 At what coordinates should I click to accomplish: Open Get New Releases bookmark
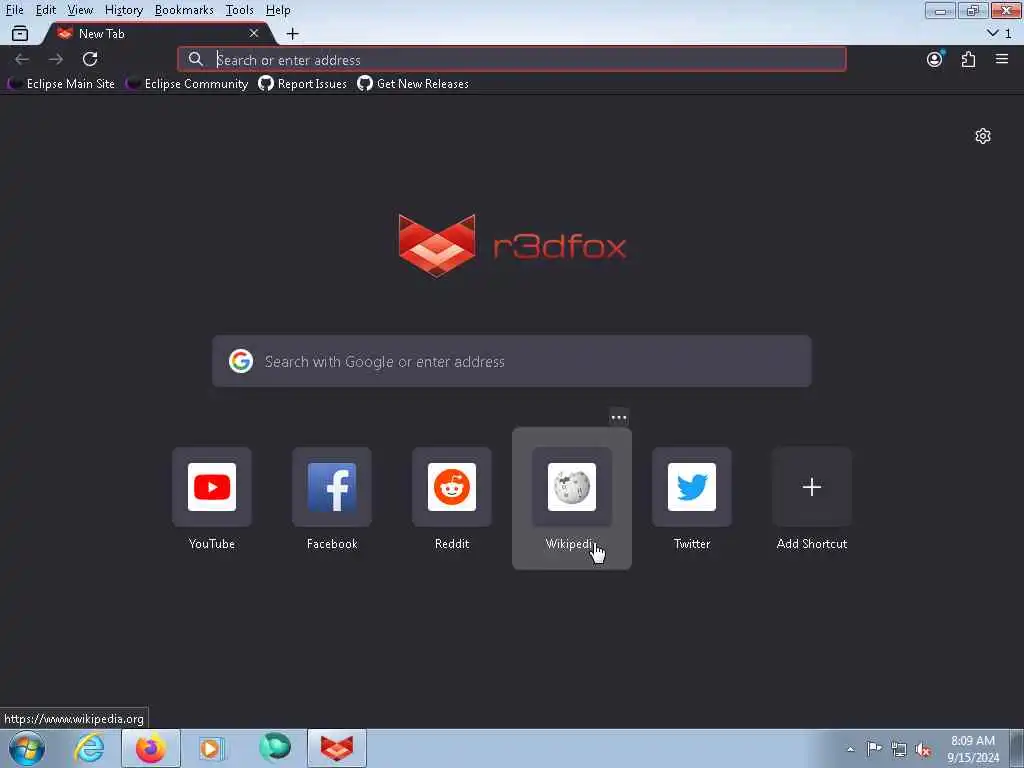coord(413,84)
